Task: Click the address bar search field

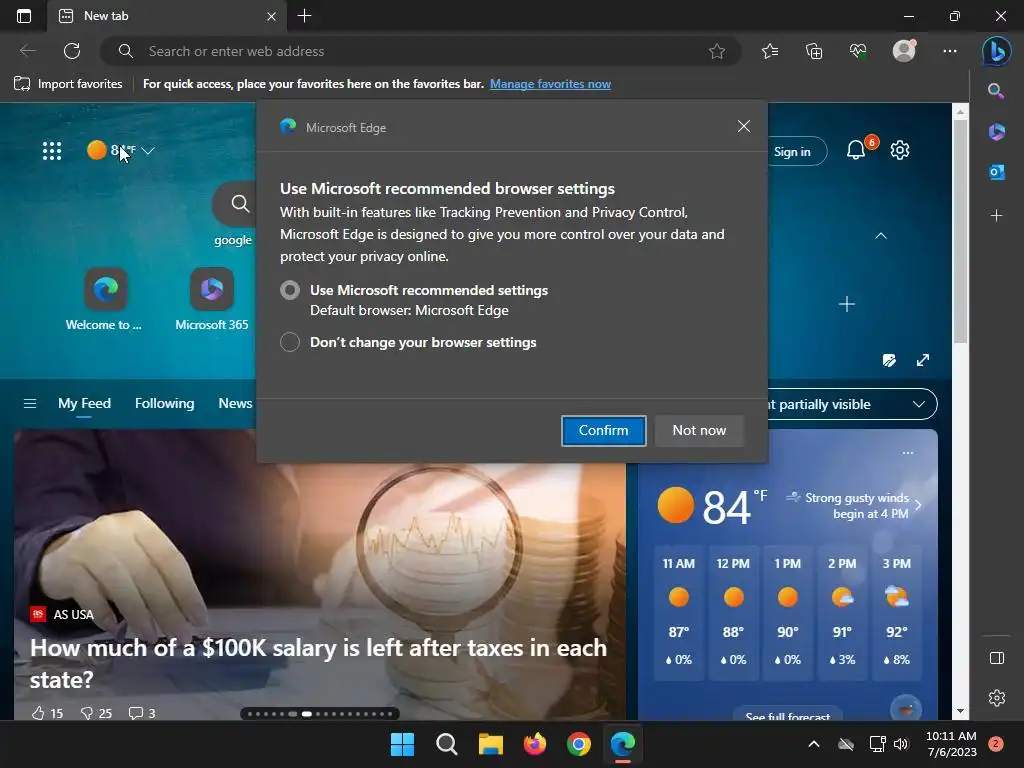Action: [x=421, y=51]
